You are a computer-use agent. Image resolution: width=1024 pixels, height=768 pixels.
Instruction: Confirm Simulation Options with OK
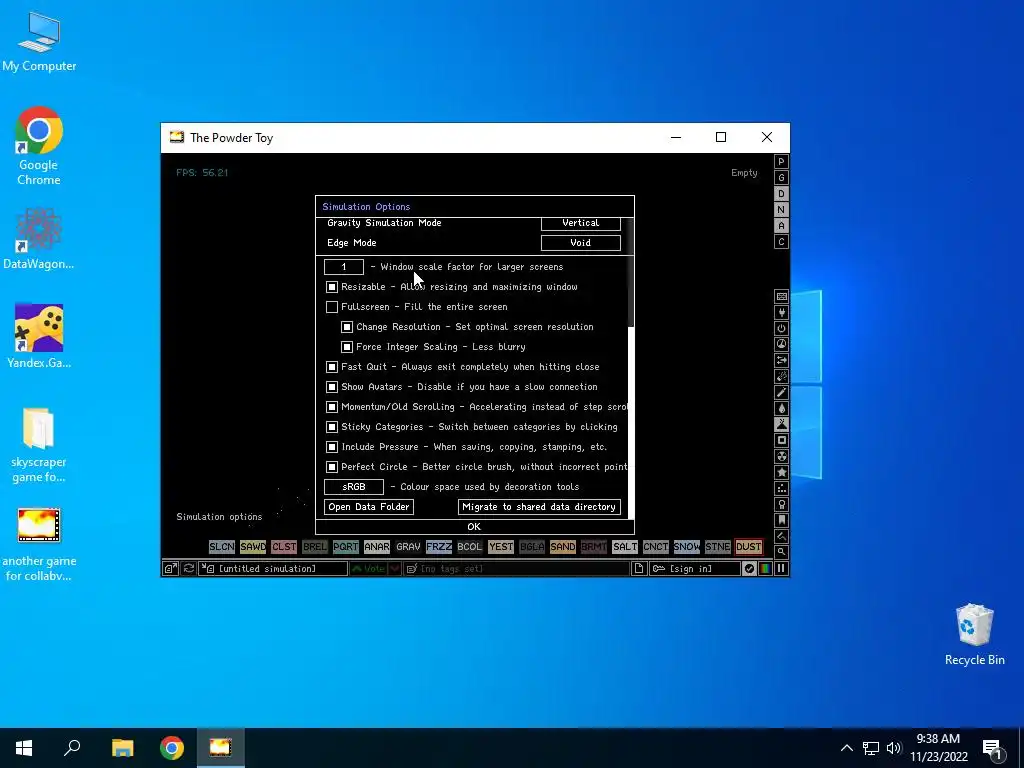[x=474, y=526]
